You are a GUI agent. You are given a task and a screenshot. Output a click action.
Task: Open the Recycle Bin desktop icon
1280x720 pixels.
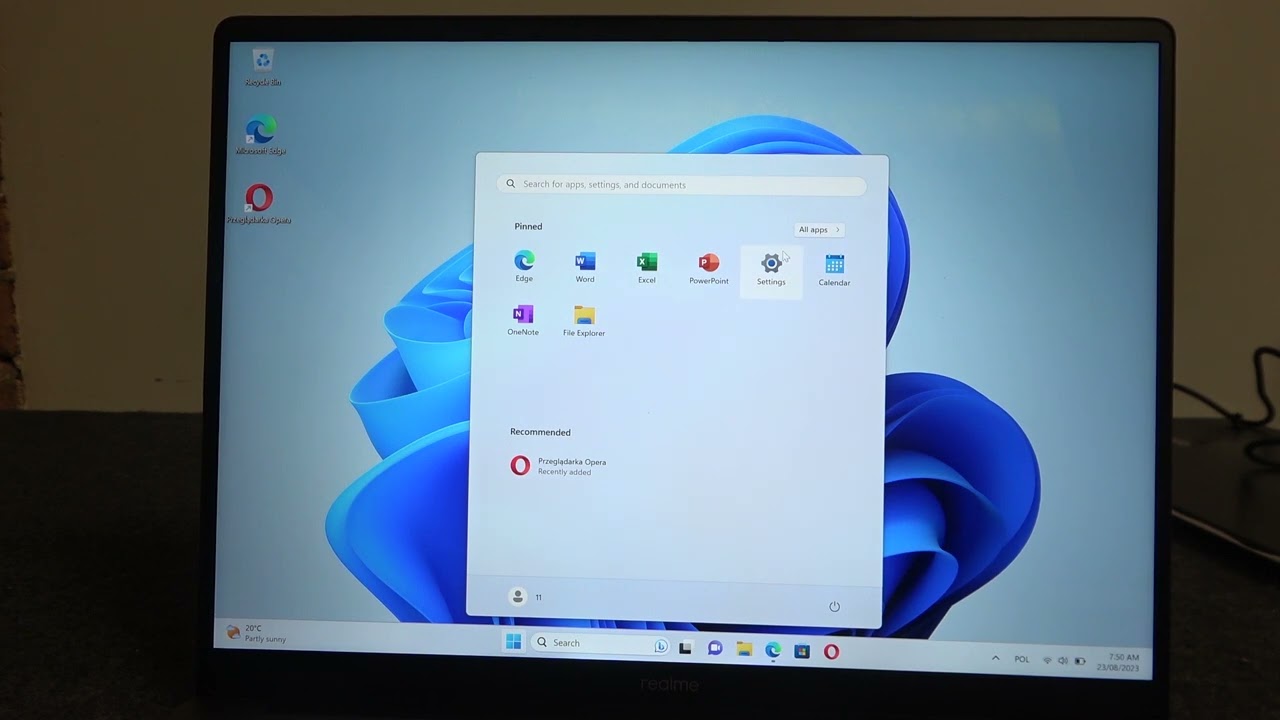point(262,67)
